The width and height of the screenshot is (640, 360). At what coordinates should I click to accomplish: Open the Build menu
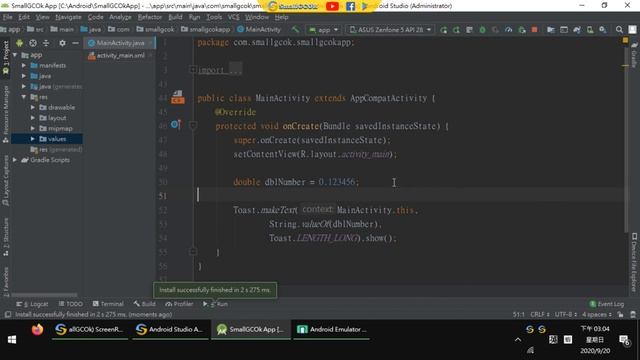click(x=175, y=17)
